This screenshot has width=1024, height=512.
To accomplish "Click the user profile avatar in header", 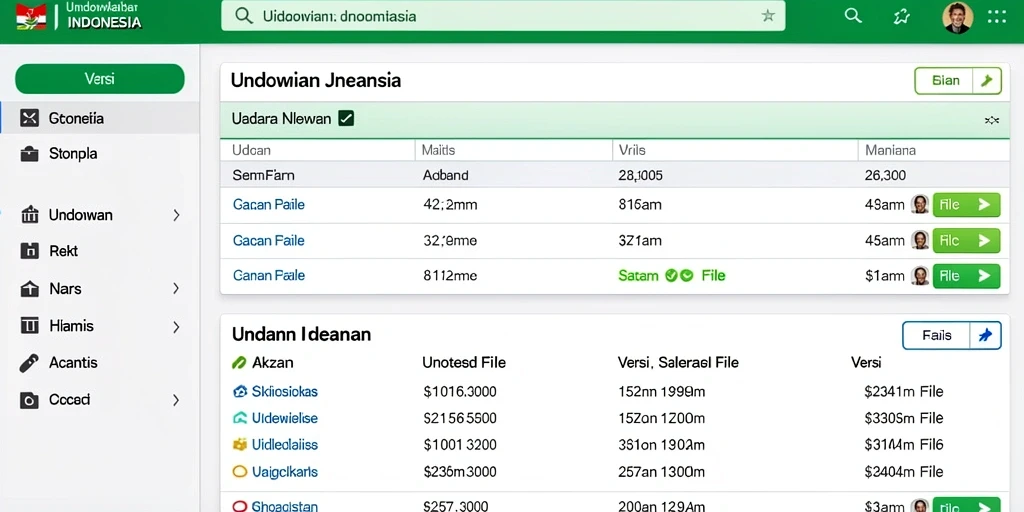I will point(957,18).
